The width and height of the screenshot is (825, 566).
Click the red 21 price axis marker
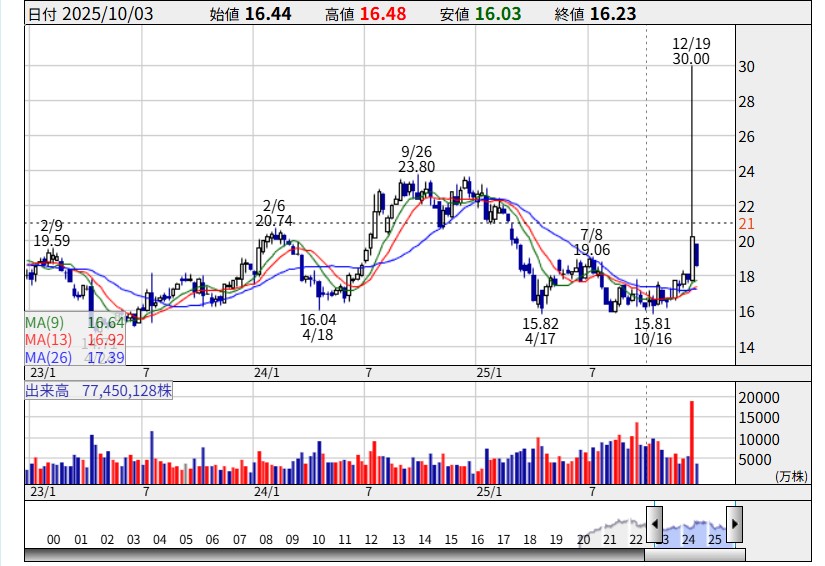point(746,223)
